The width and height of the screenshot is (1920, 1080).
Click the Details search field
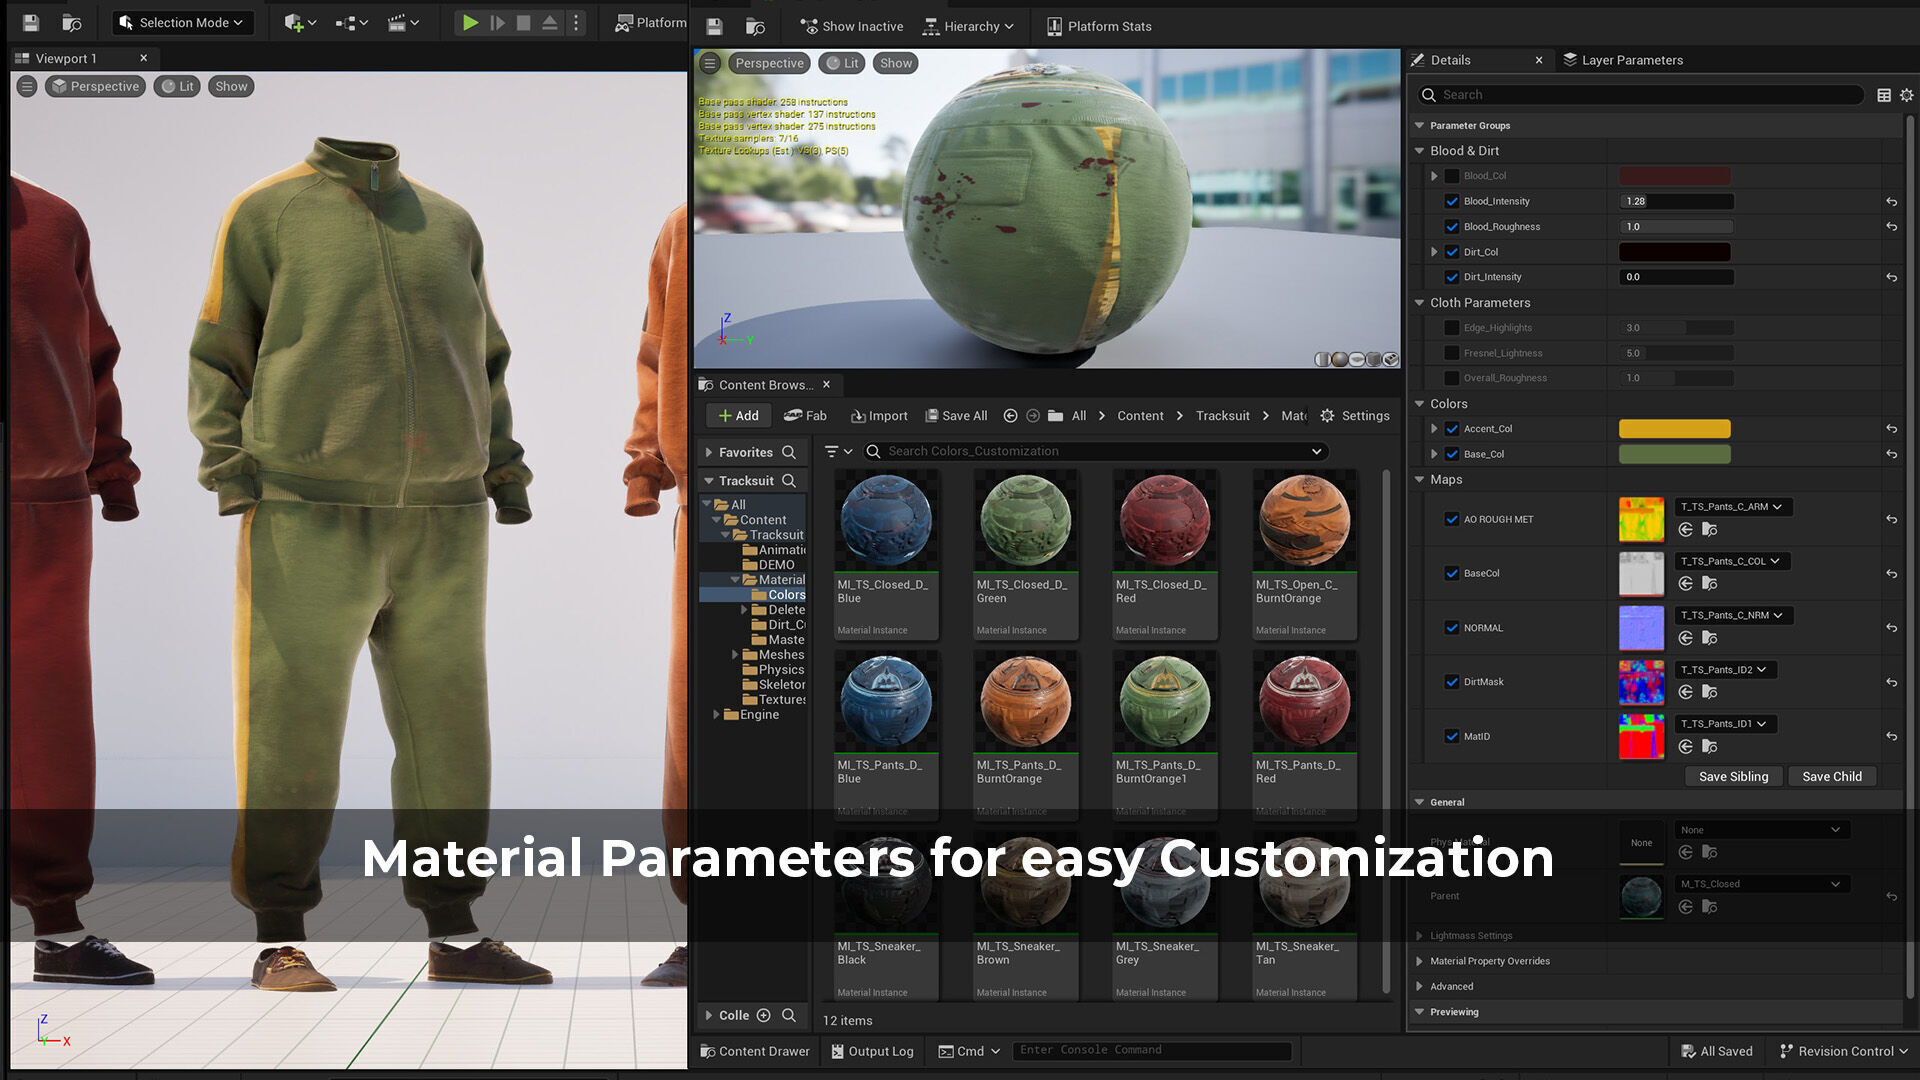(x=1640, y=95)
